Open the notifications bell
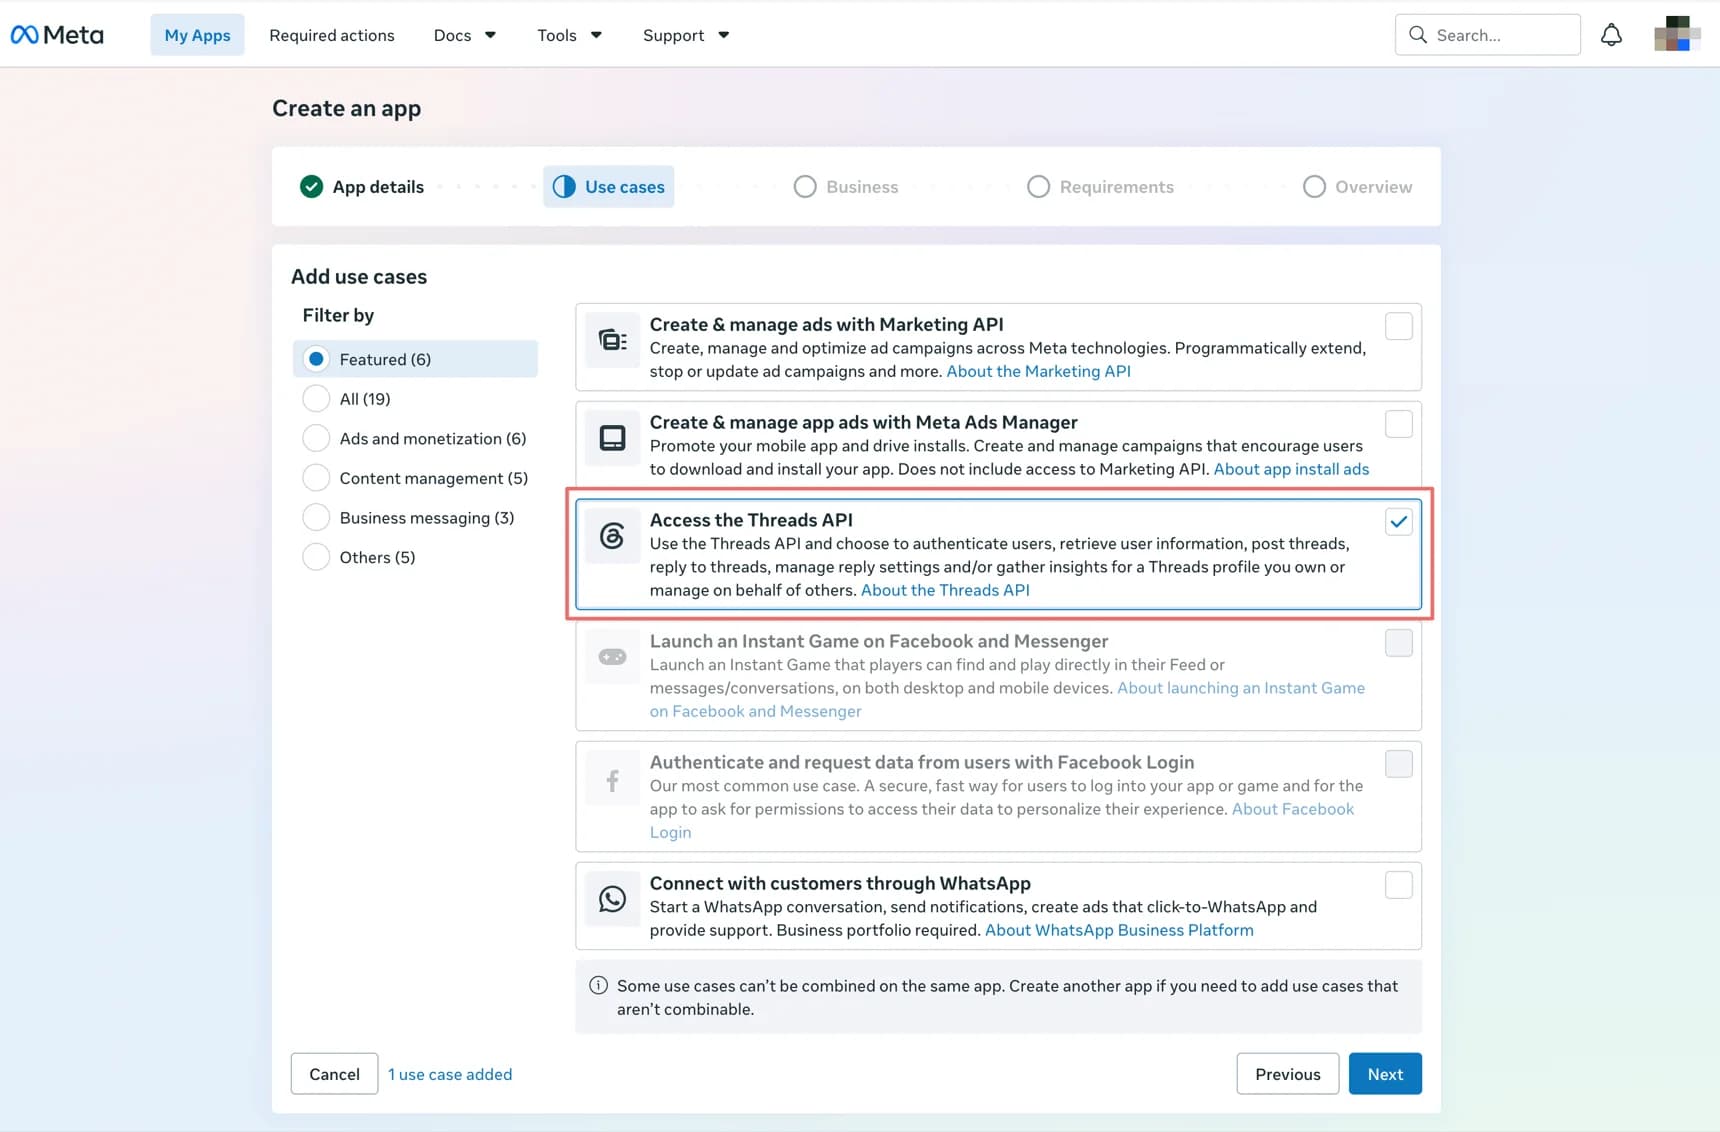Screen dimensions: 1720x1132 (1611, 35)
